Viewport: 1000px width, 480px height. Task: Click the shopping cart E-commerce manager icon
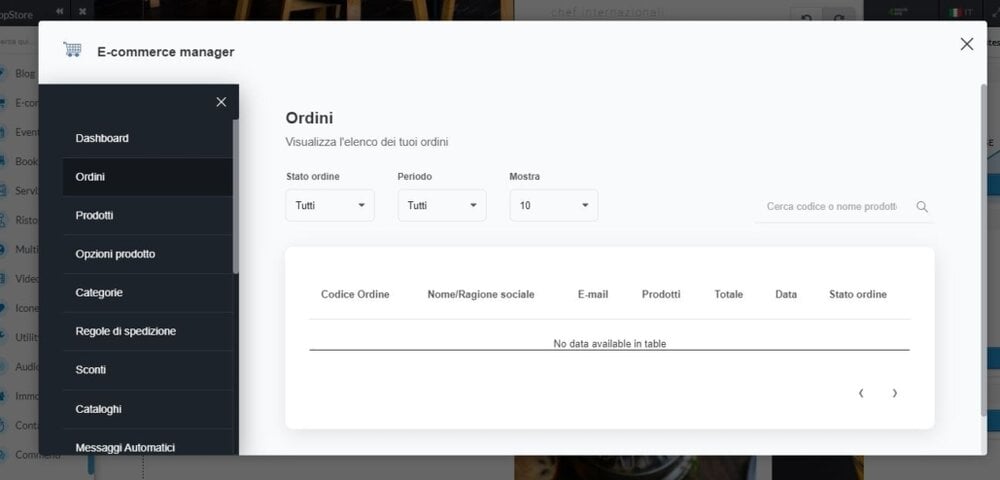pos(71,50)
